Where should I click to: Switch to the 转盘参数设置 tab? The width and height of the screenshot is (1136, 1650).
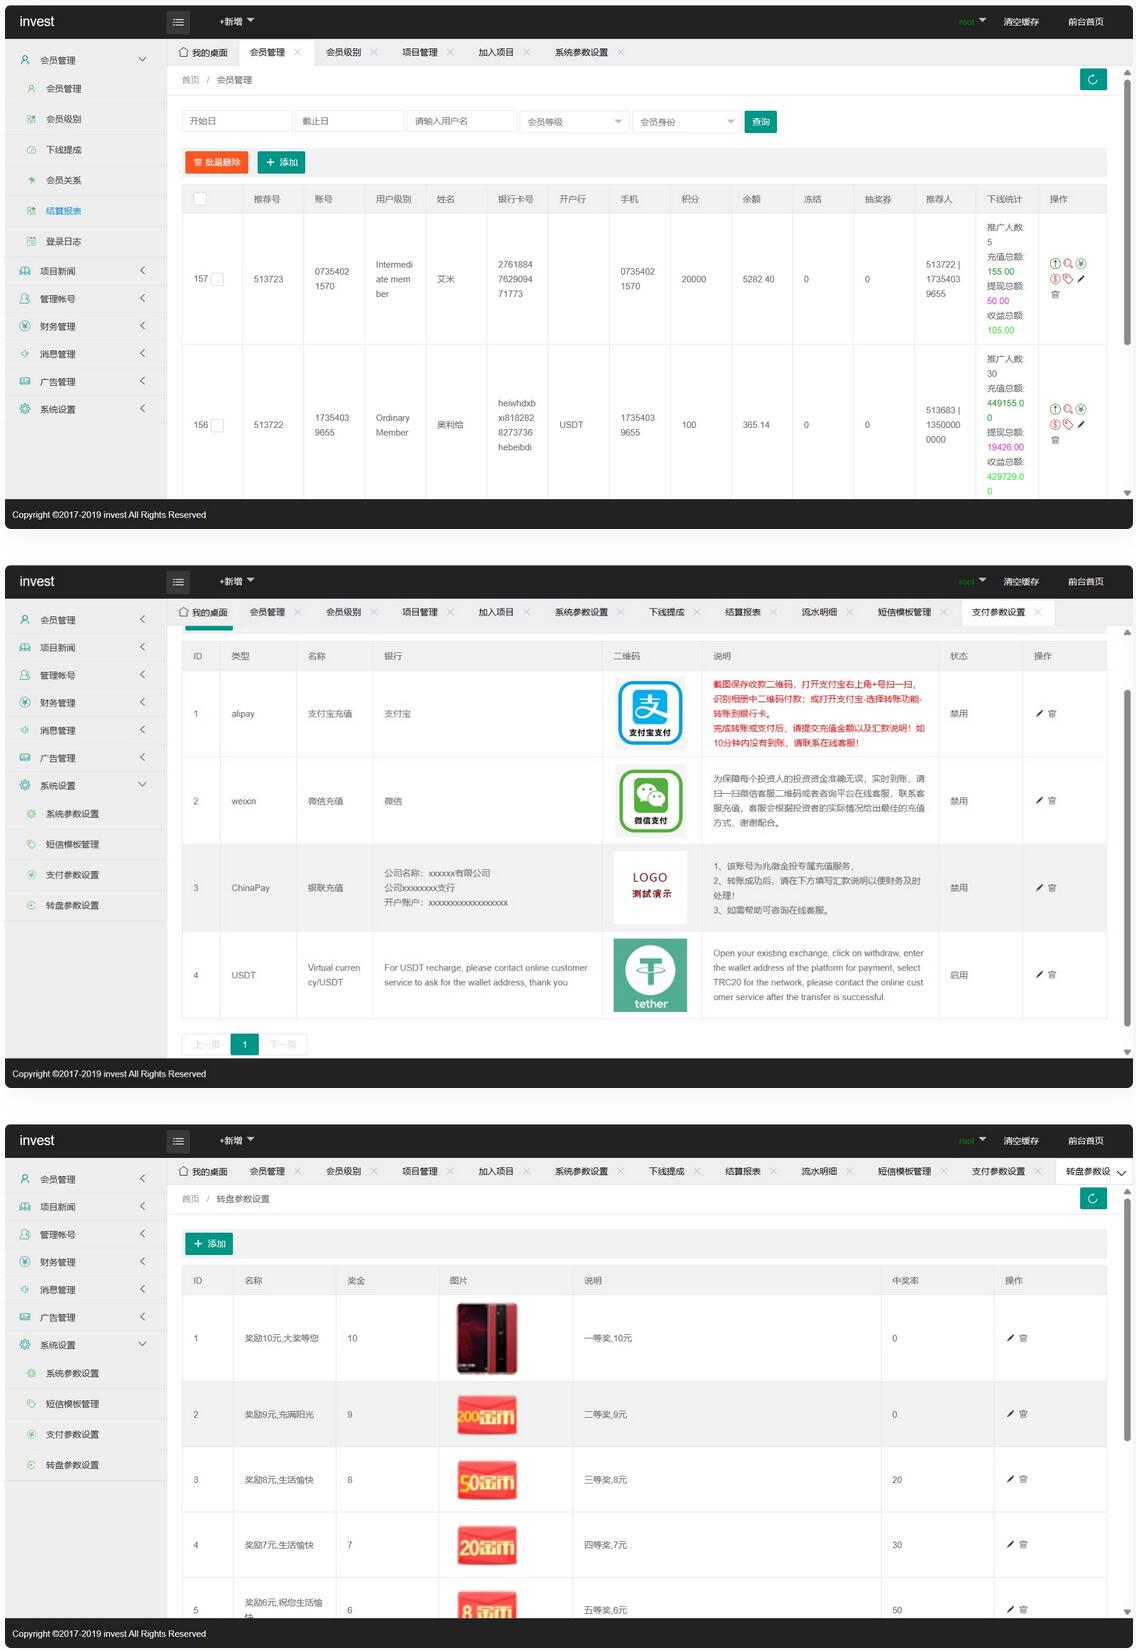tap(1086, 1171)
